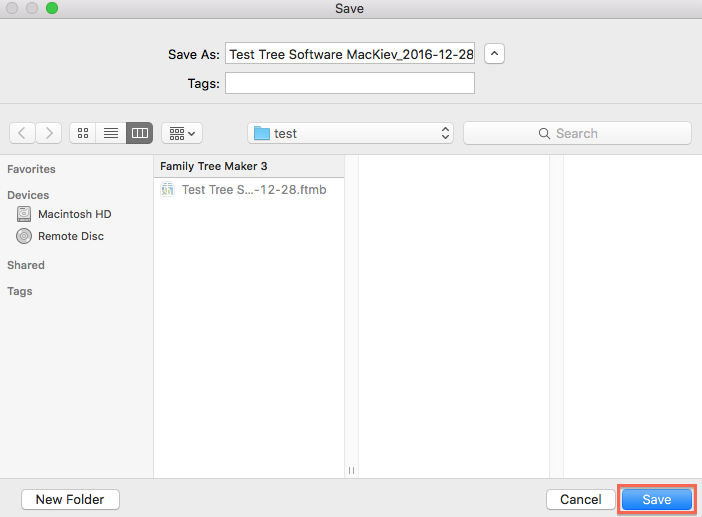Click the green zoom window button
702x517 pixels.
pyautogui.click(x=52, y=8)
